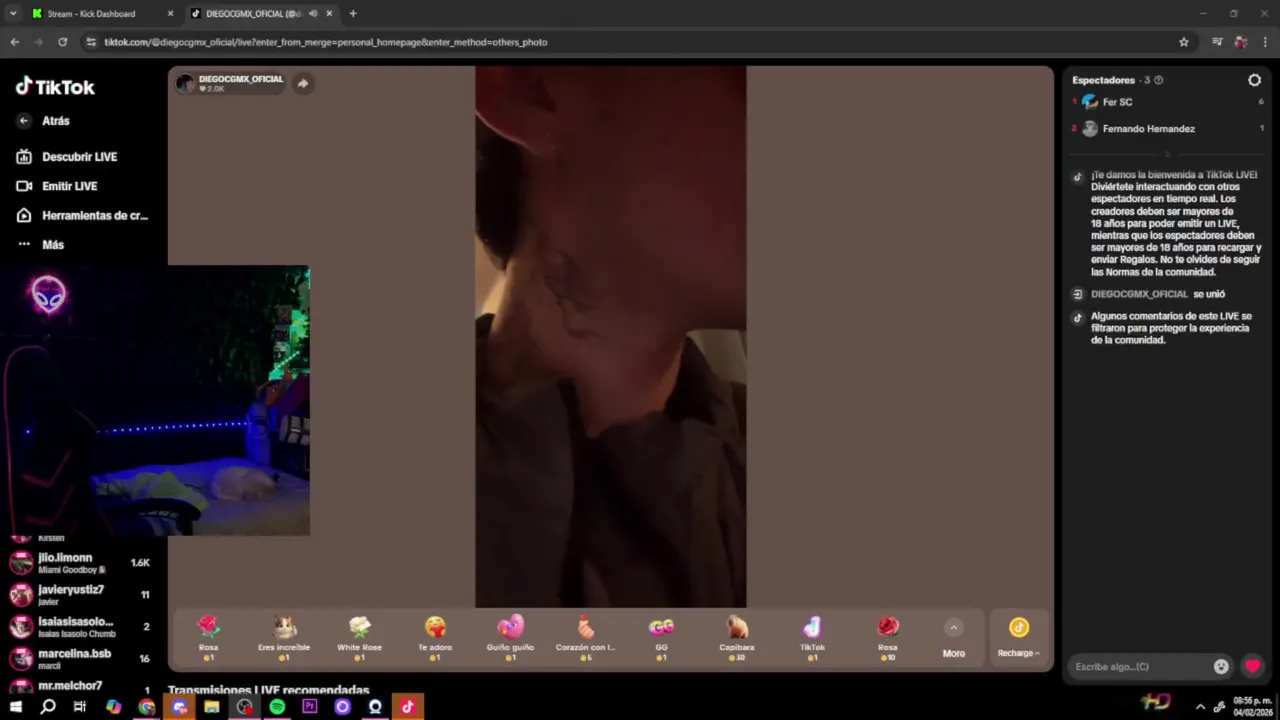Open Premiere Pro from the taskbar
Screen dimensions: 1280x720
[310, 707]
